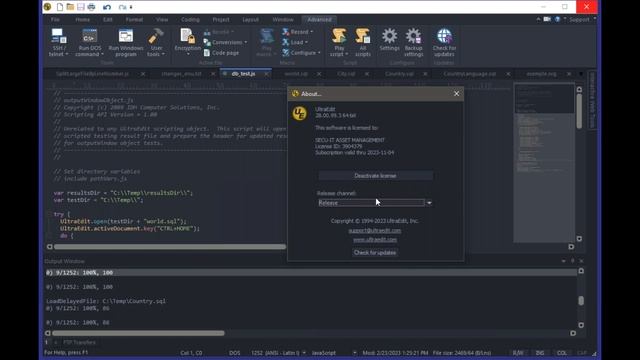640x360 pixels.
Task: Open the SSH / telnet tool
Action: coord(58,42)
